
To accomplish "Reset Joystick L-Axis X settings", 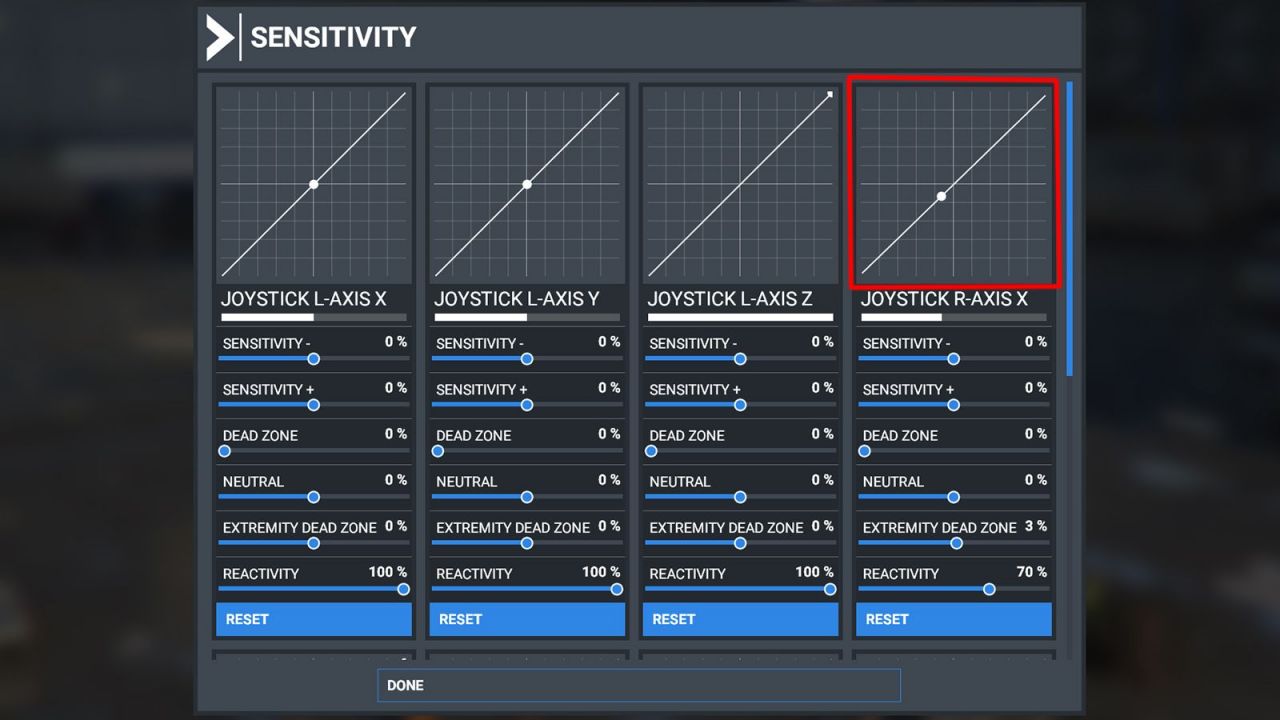I will [314, 619].
